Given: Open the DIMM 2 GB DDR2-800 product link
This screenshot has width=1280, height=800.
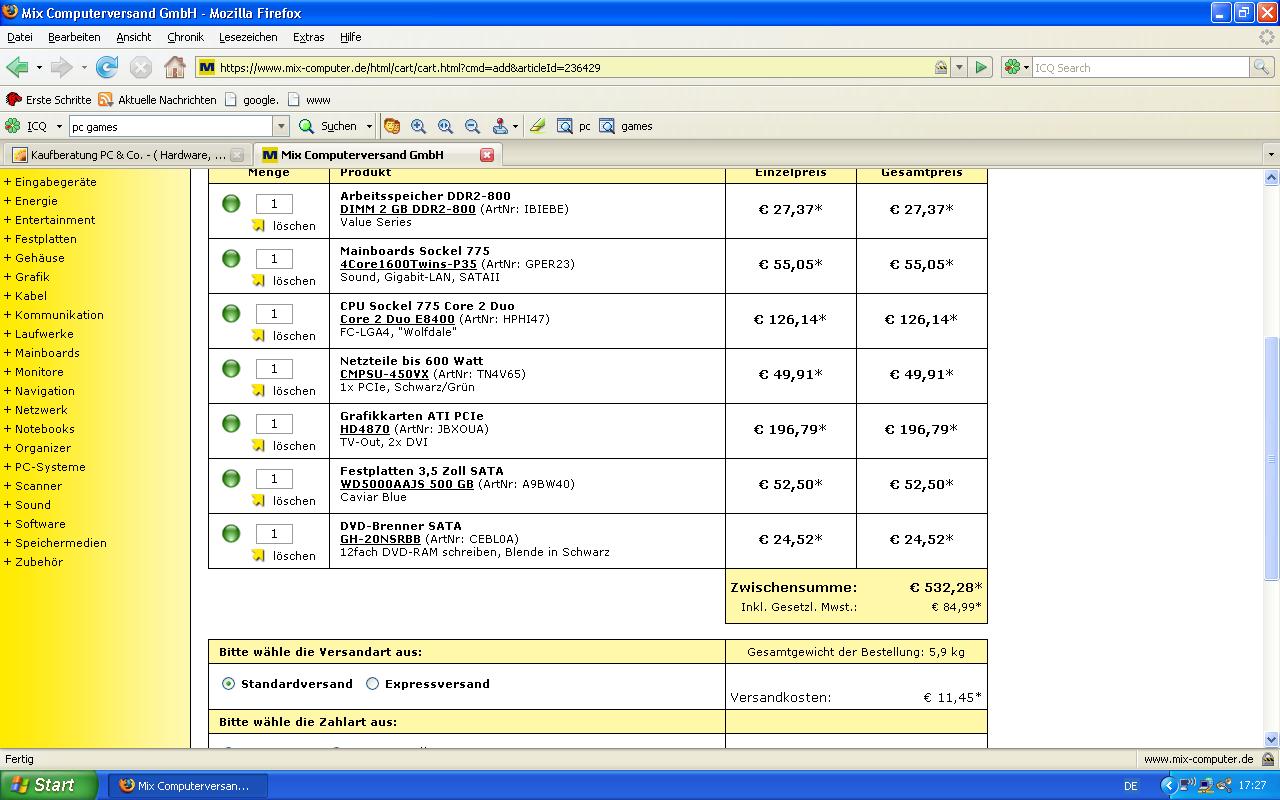Looking at the screenshot, I should tap(408, 209).
